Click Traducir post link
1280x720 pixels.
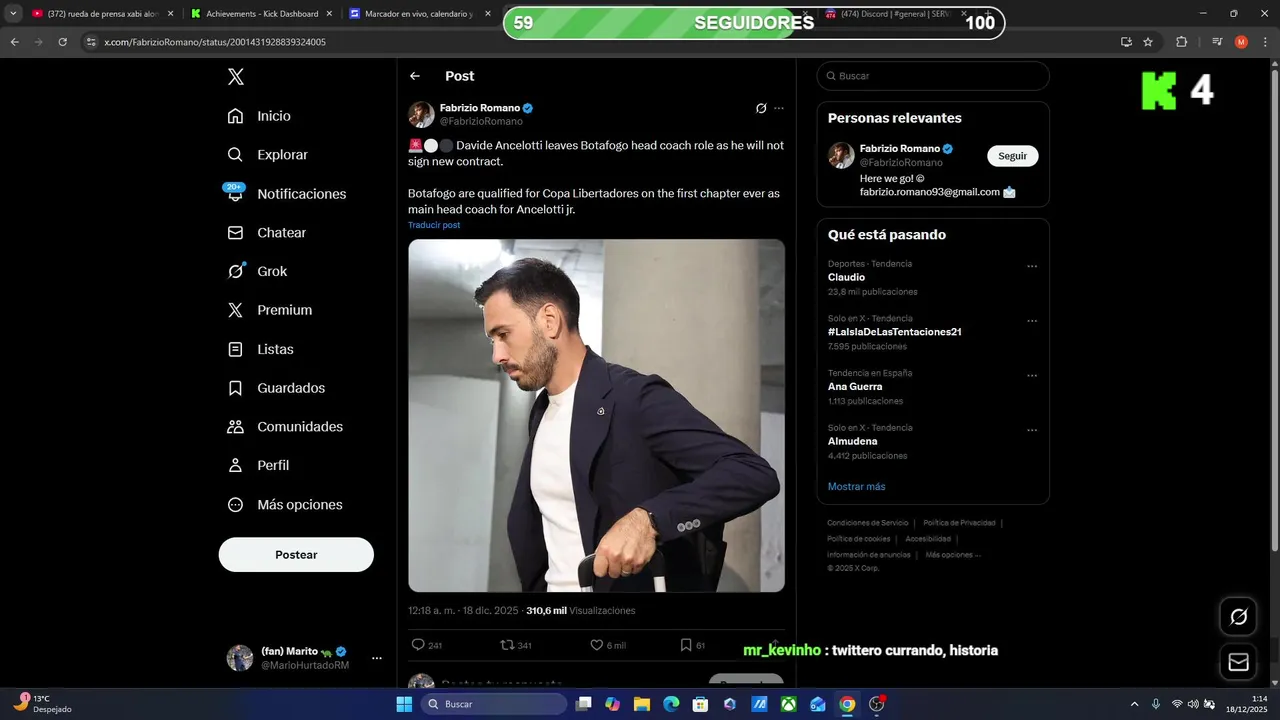click(x=434, y=225)
